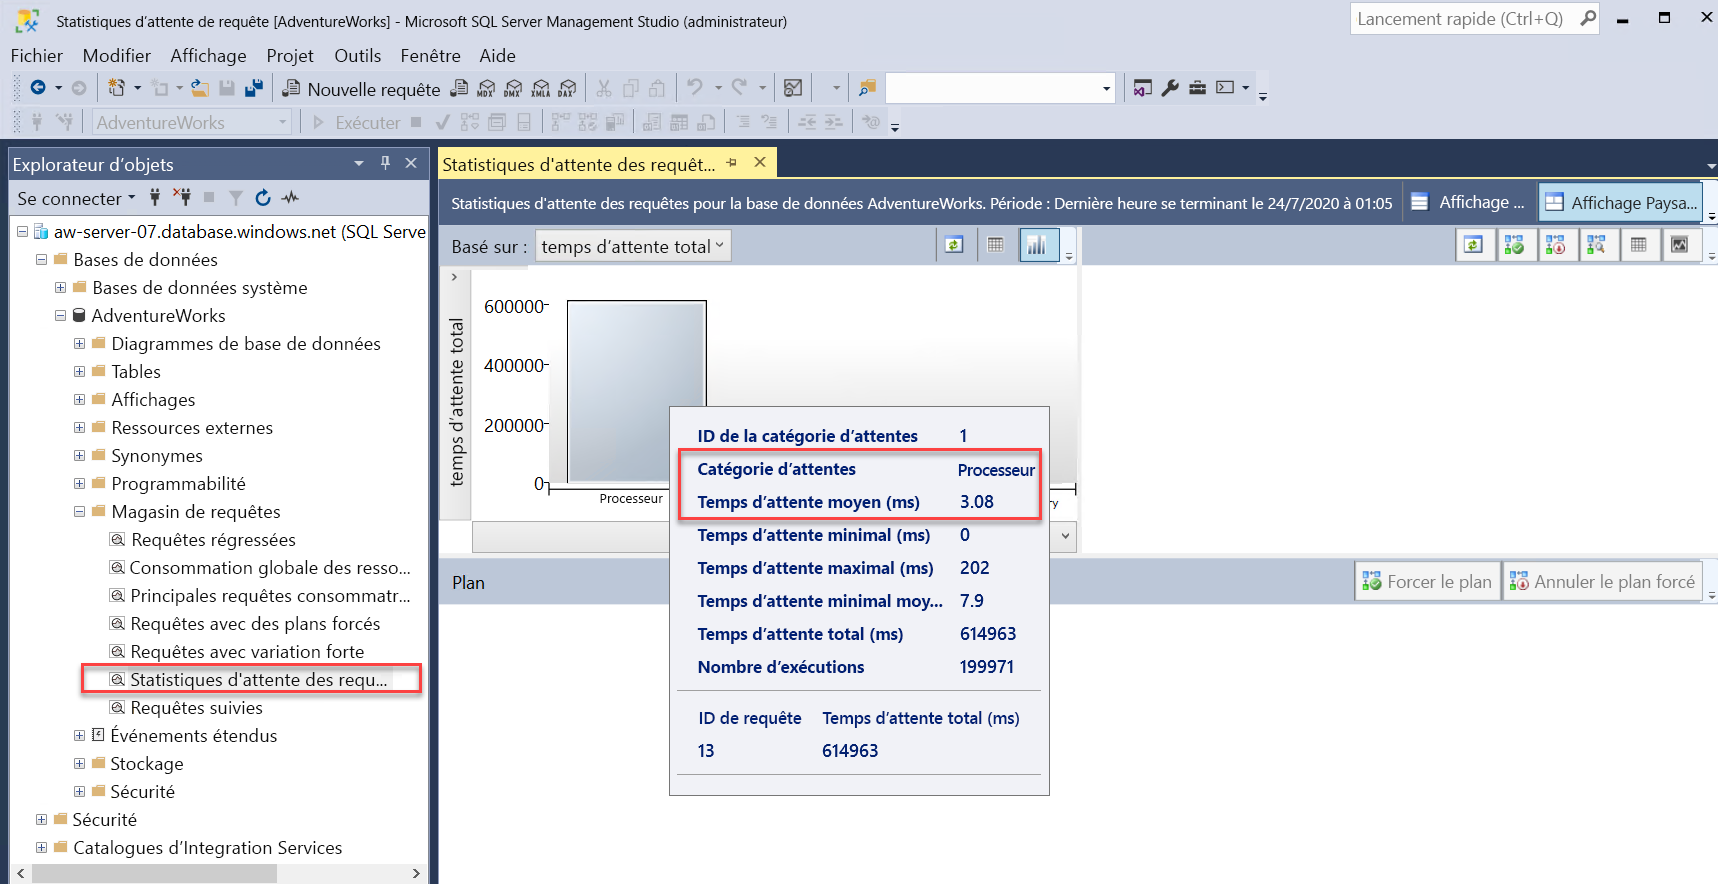The image size is (1718, 884).
Task: Click unforce plan icon in plan toolbar
Action: (x=1555, y=245)
